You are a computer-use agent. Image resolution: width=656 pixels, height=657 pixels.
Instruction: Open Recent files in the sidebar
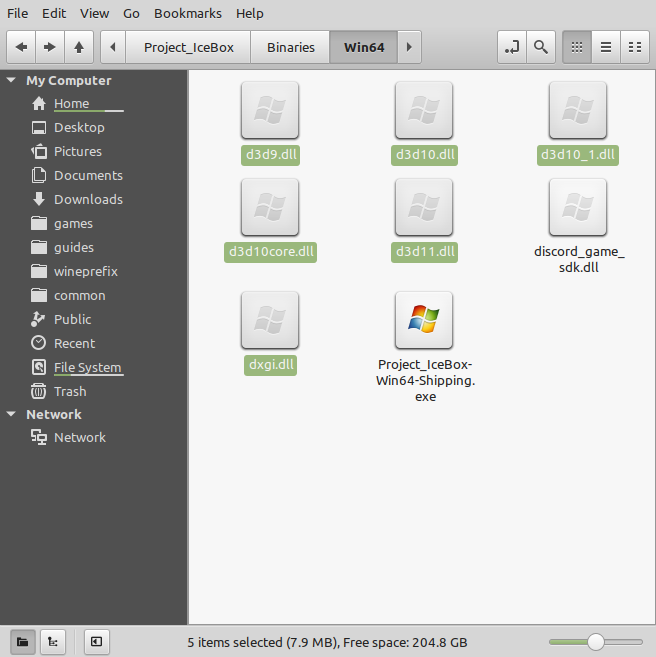[74, 344]
